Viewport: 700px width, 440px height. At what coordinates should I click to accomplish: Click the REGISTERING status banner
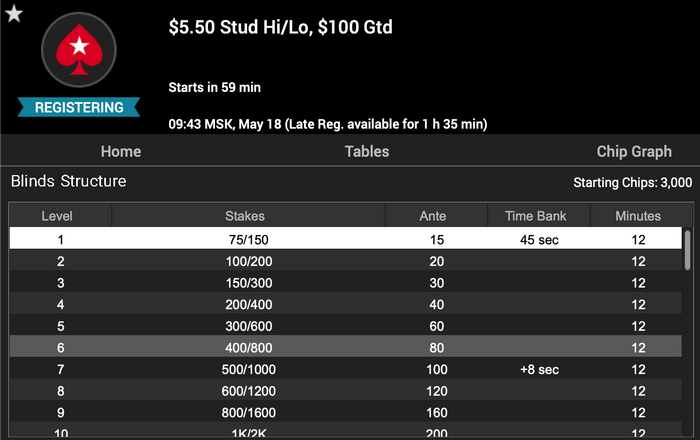tap(79, 108)
